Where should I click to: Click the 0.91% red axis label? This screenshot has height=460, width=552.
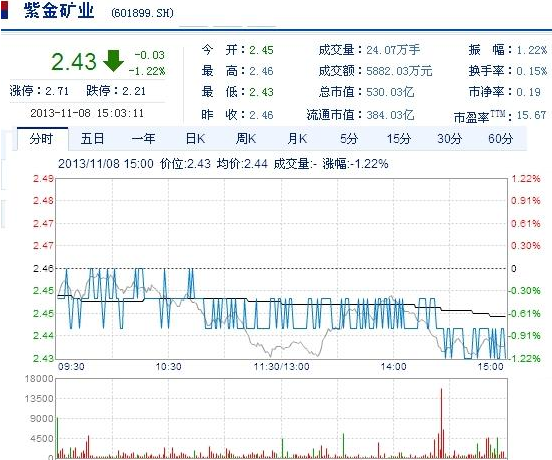[x=526, y=201]
